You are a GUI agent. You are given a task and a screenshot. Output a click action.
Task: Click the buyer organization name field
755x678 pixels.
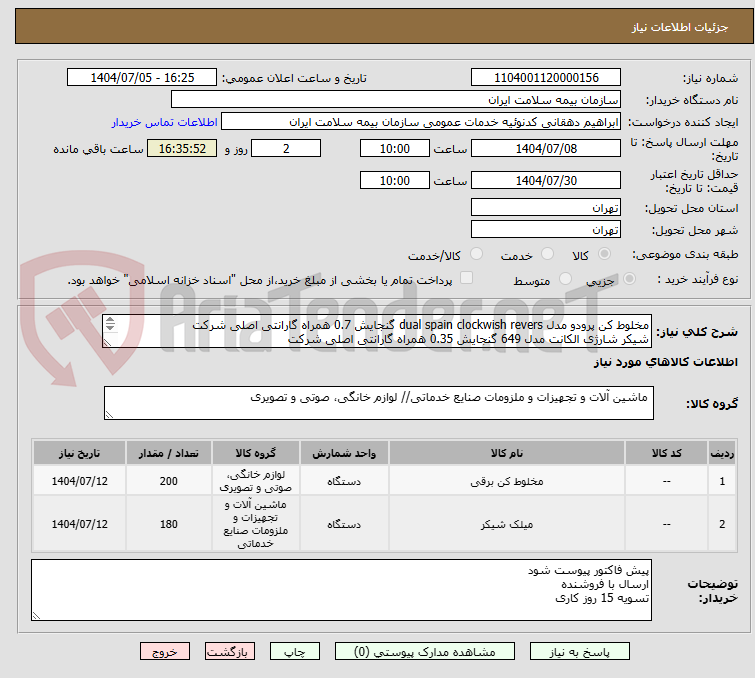(396, 100)
